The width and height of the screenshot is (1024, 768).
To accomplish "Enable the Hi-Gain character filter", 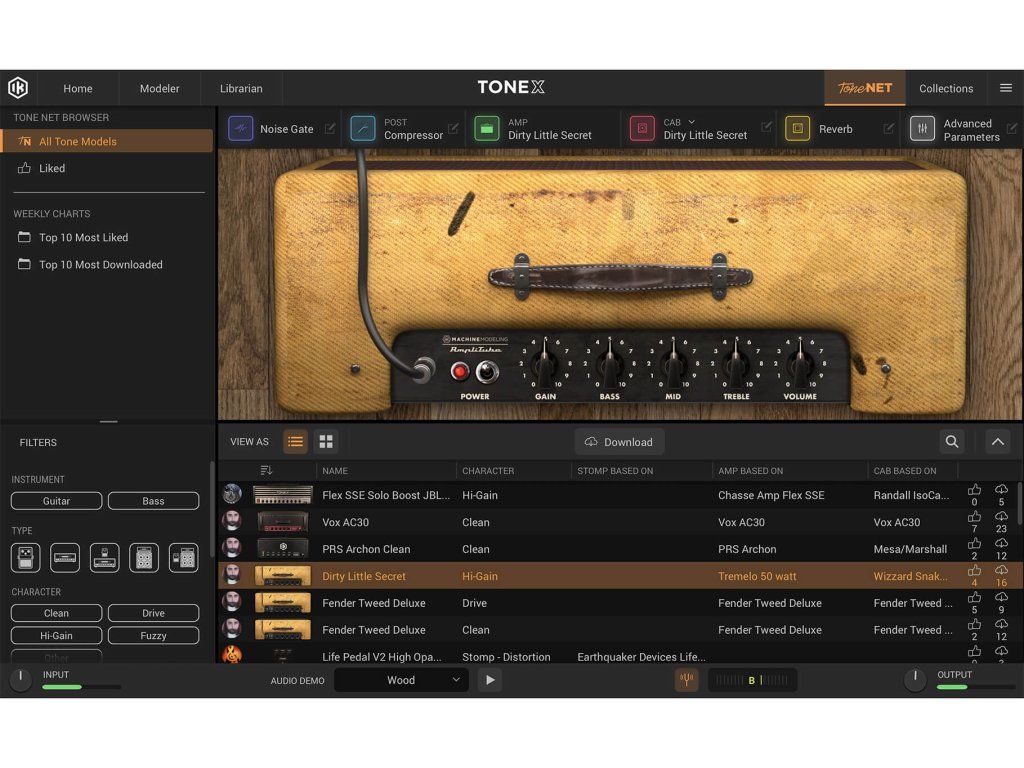I will point(57,635).
